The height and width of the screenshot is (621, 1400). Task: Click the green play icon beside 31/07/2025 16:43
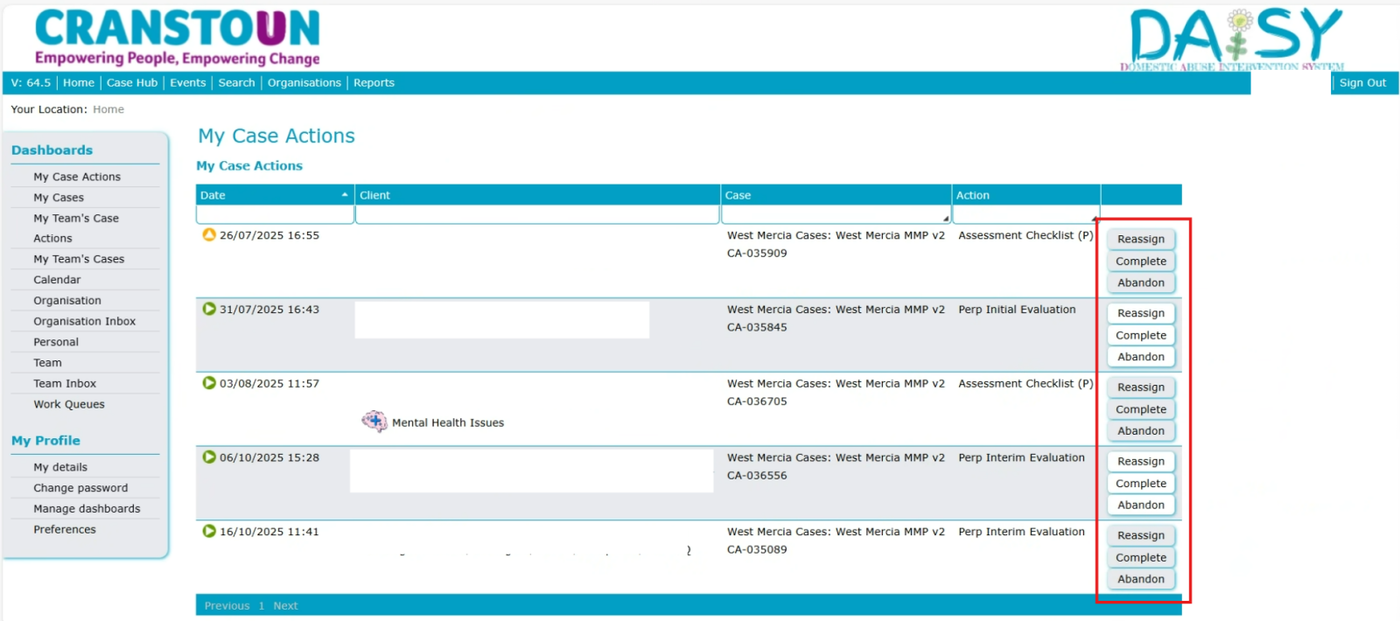[209, 309]
